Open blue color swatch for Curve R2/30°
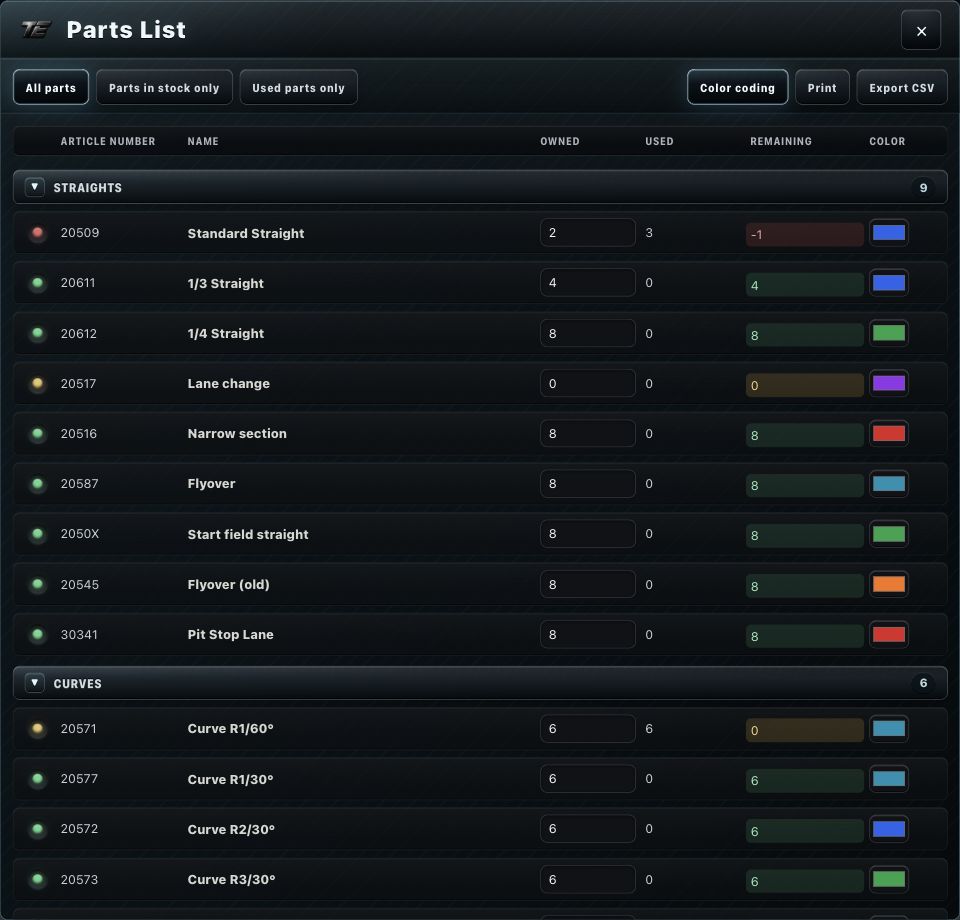The image size is (960, 920). coord(888,829)
